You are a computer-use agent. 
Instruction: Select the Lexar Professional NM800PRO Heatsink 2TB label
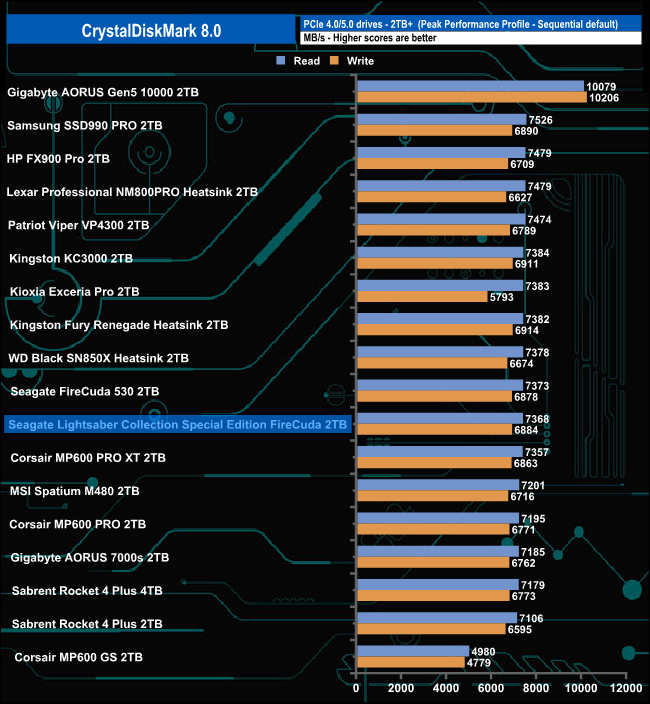(132, 192)
